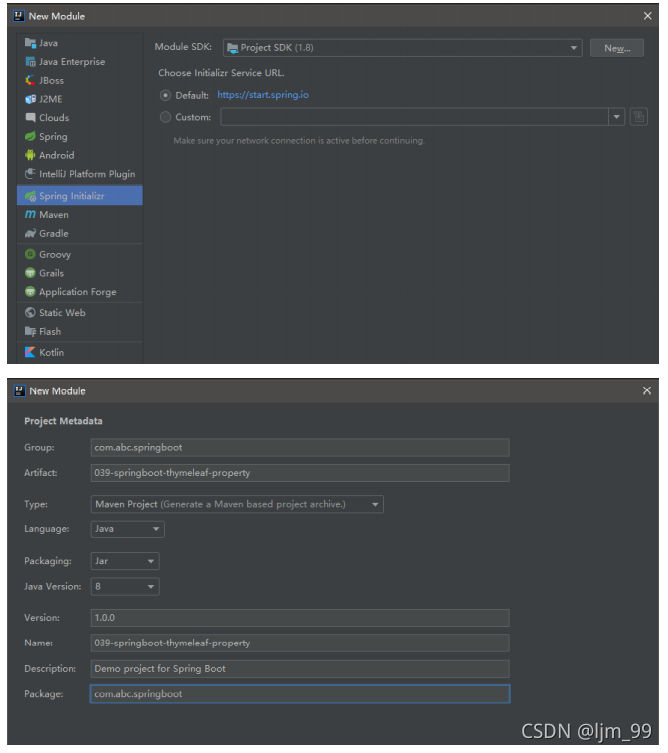668x753 pixels.
Task: Click the Android robot icon
Action: pyautogui.click(x=30, y=155)
